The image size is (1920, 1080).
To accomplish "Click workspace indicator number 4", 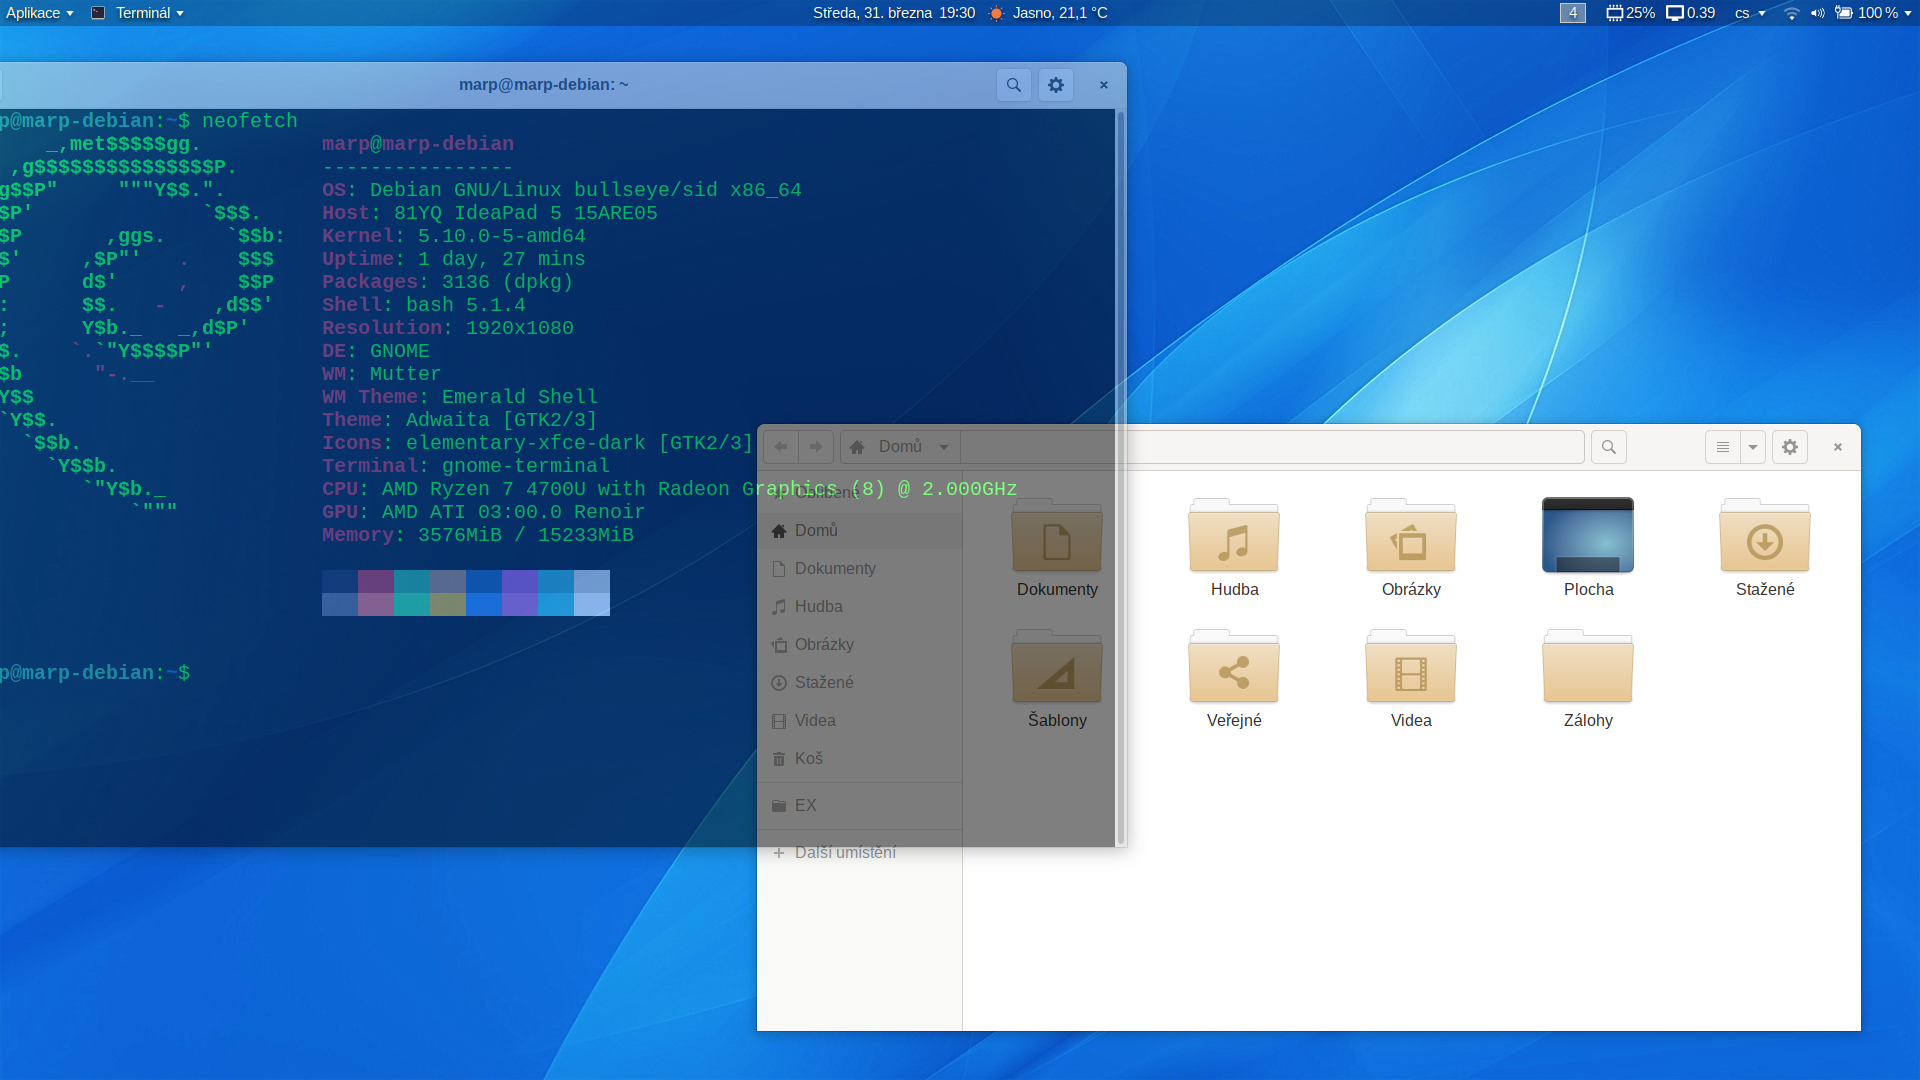I will pyautogui.click(x=1572, y=13).
